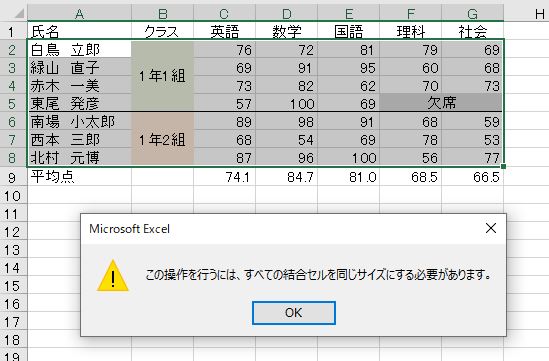The width and height of the screenshot is (549, 361).
Task: Select column B header
Action: [x=162, y=14]
